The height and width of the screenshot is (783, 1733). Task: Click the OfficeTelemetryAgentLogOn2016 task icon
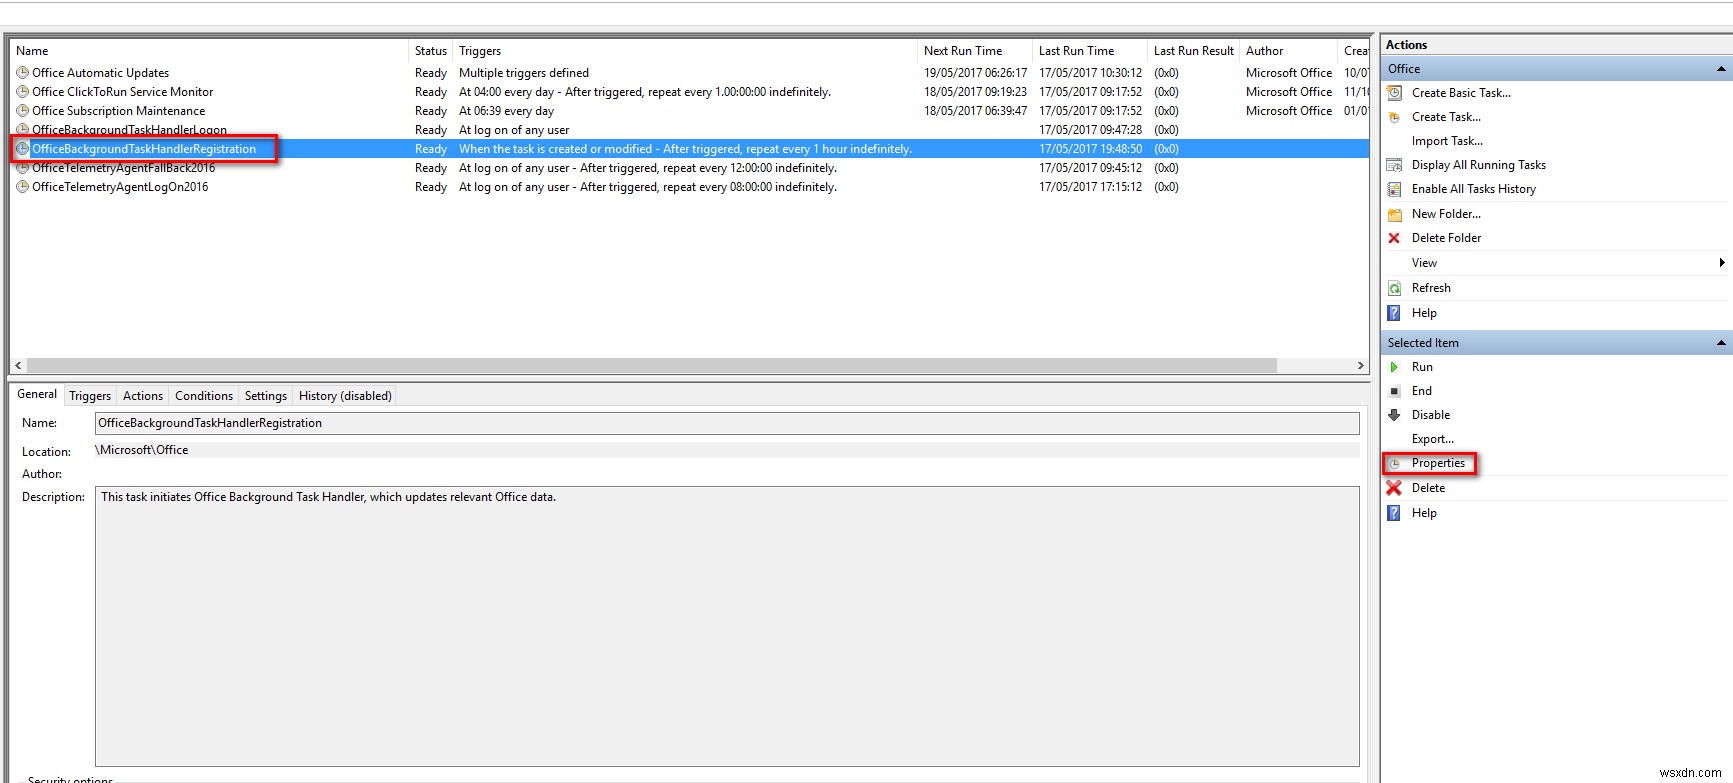coord(22,187)
